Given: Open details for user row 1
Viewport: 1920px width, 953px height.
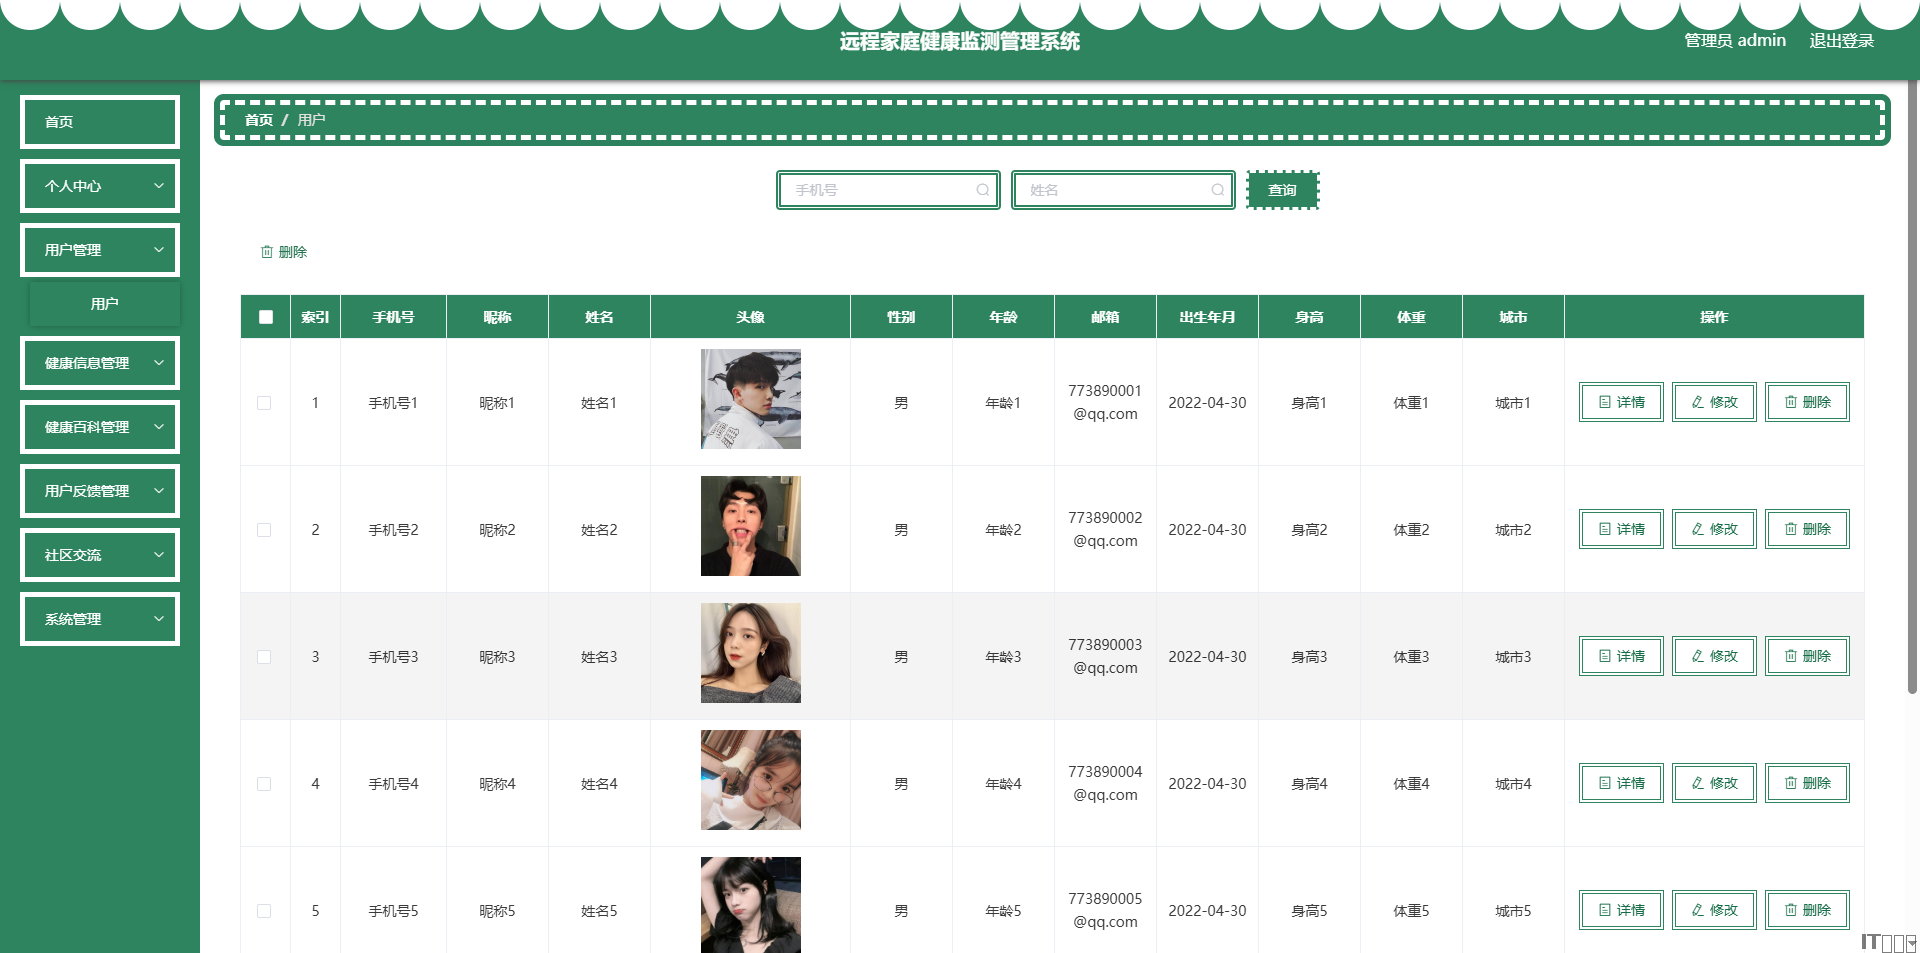Looking at the screenshot, I should tap(1620, 402).
